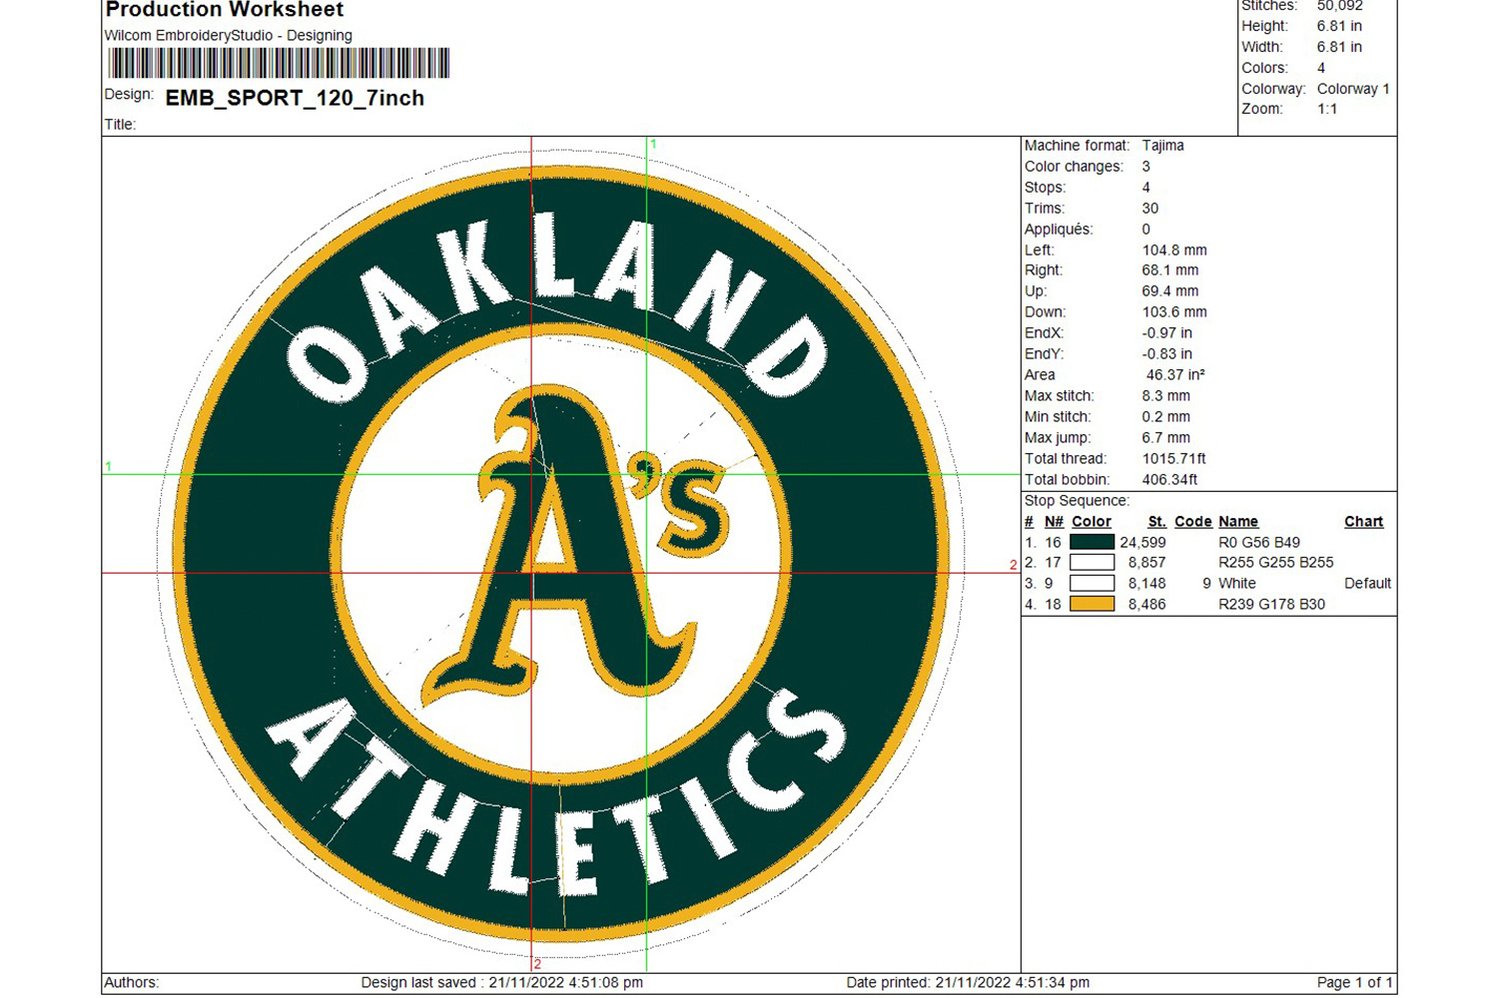
Task: Click the color name R255 G255 B255
Action: (x=1276, y=563)
